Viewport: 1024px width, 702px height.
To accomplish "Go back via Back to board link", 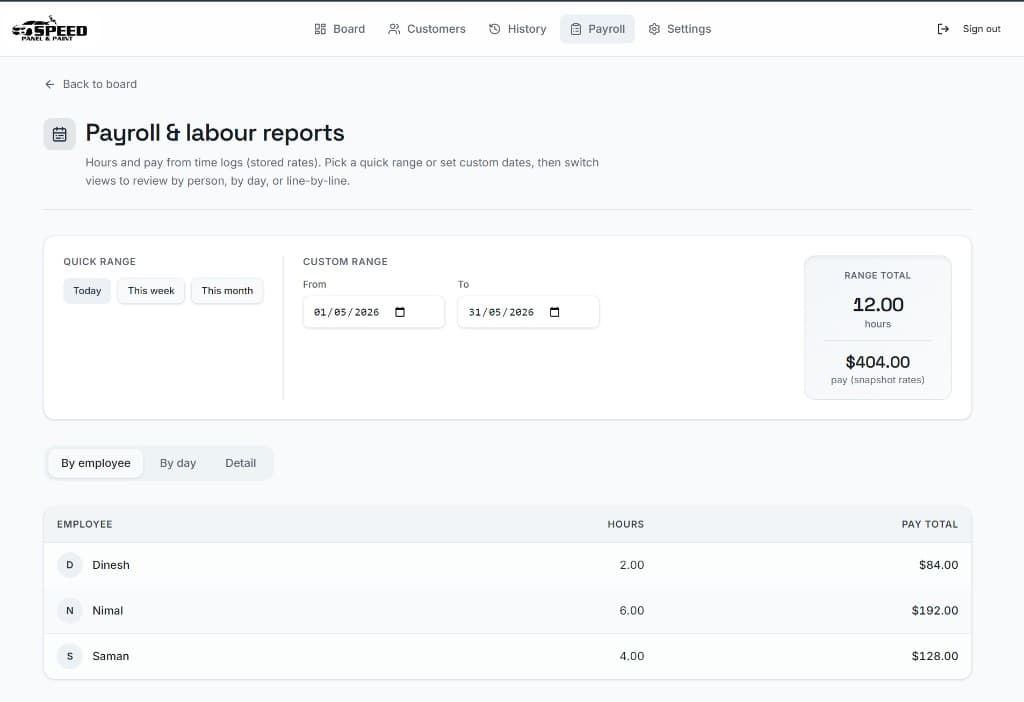I will (x=91, y=84).
